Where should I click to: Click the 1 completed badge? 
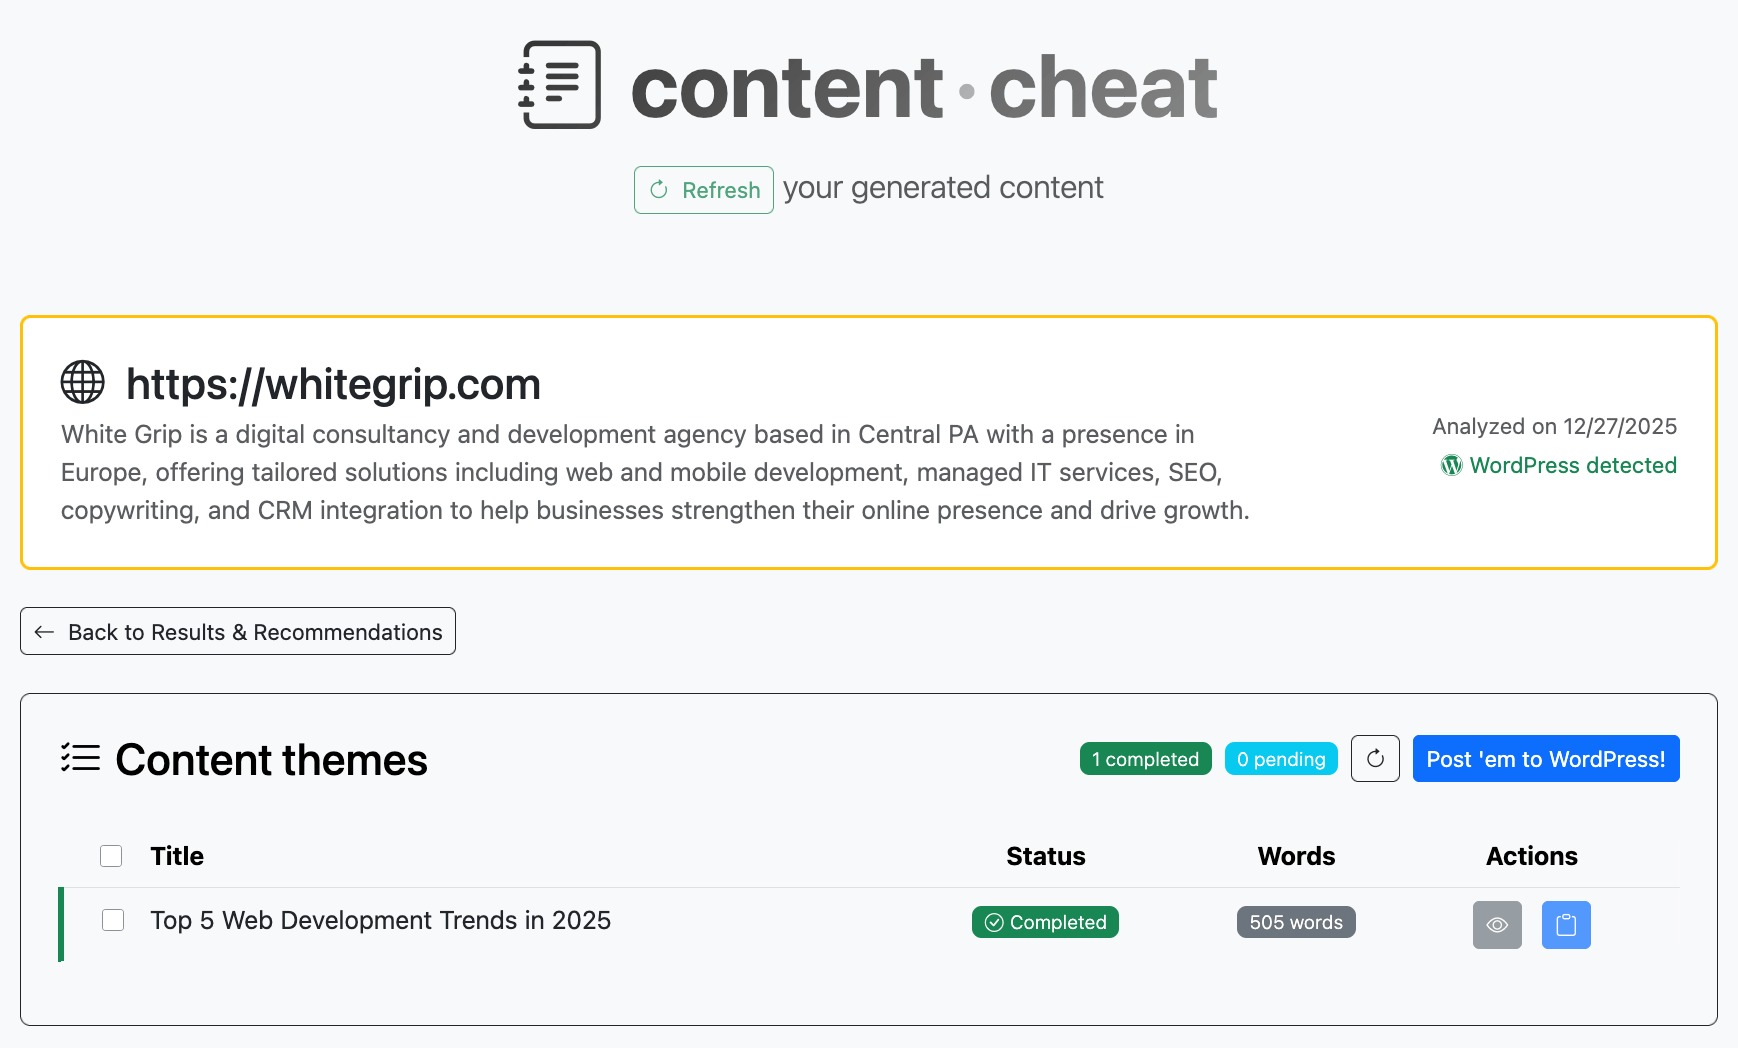[1145, 759]
